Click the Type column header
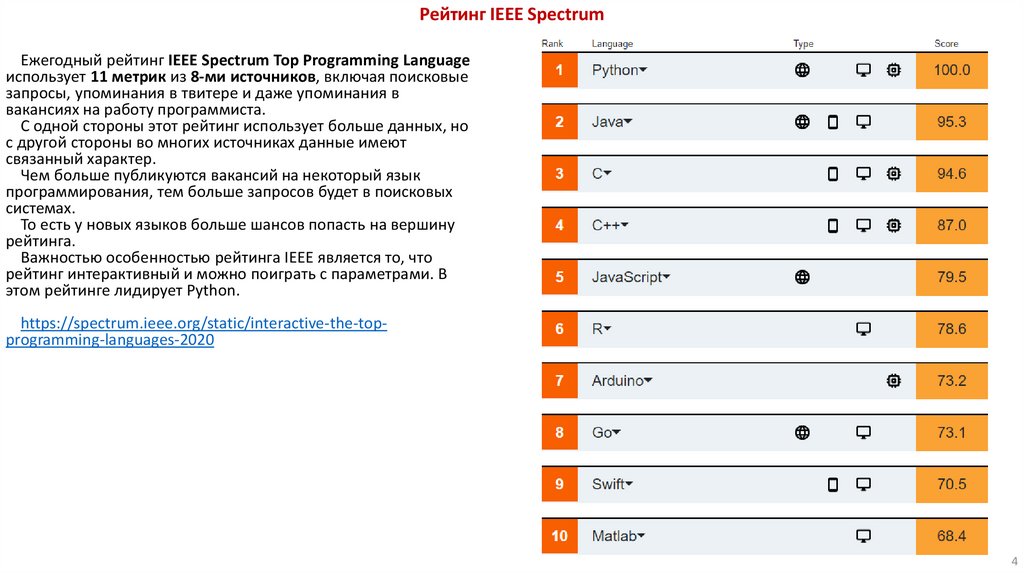The image size is (1024, 574). pos(803,44)
